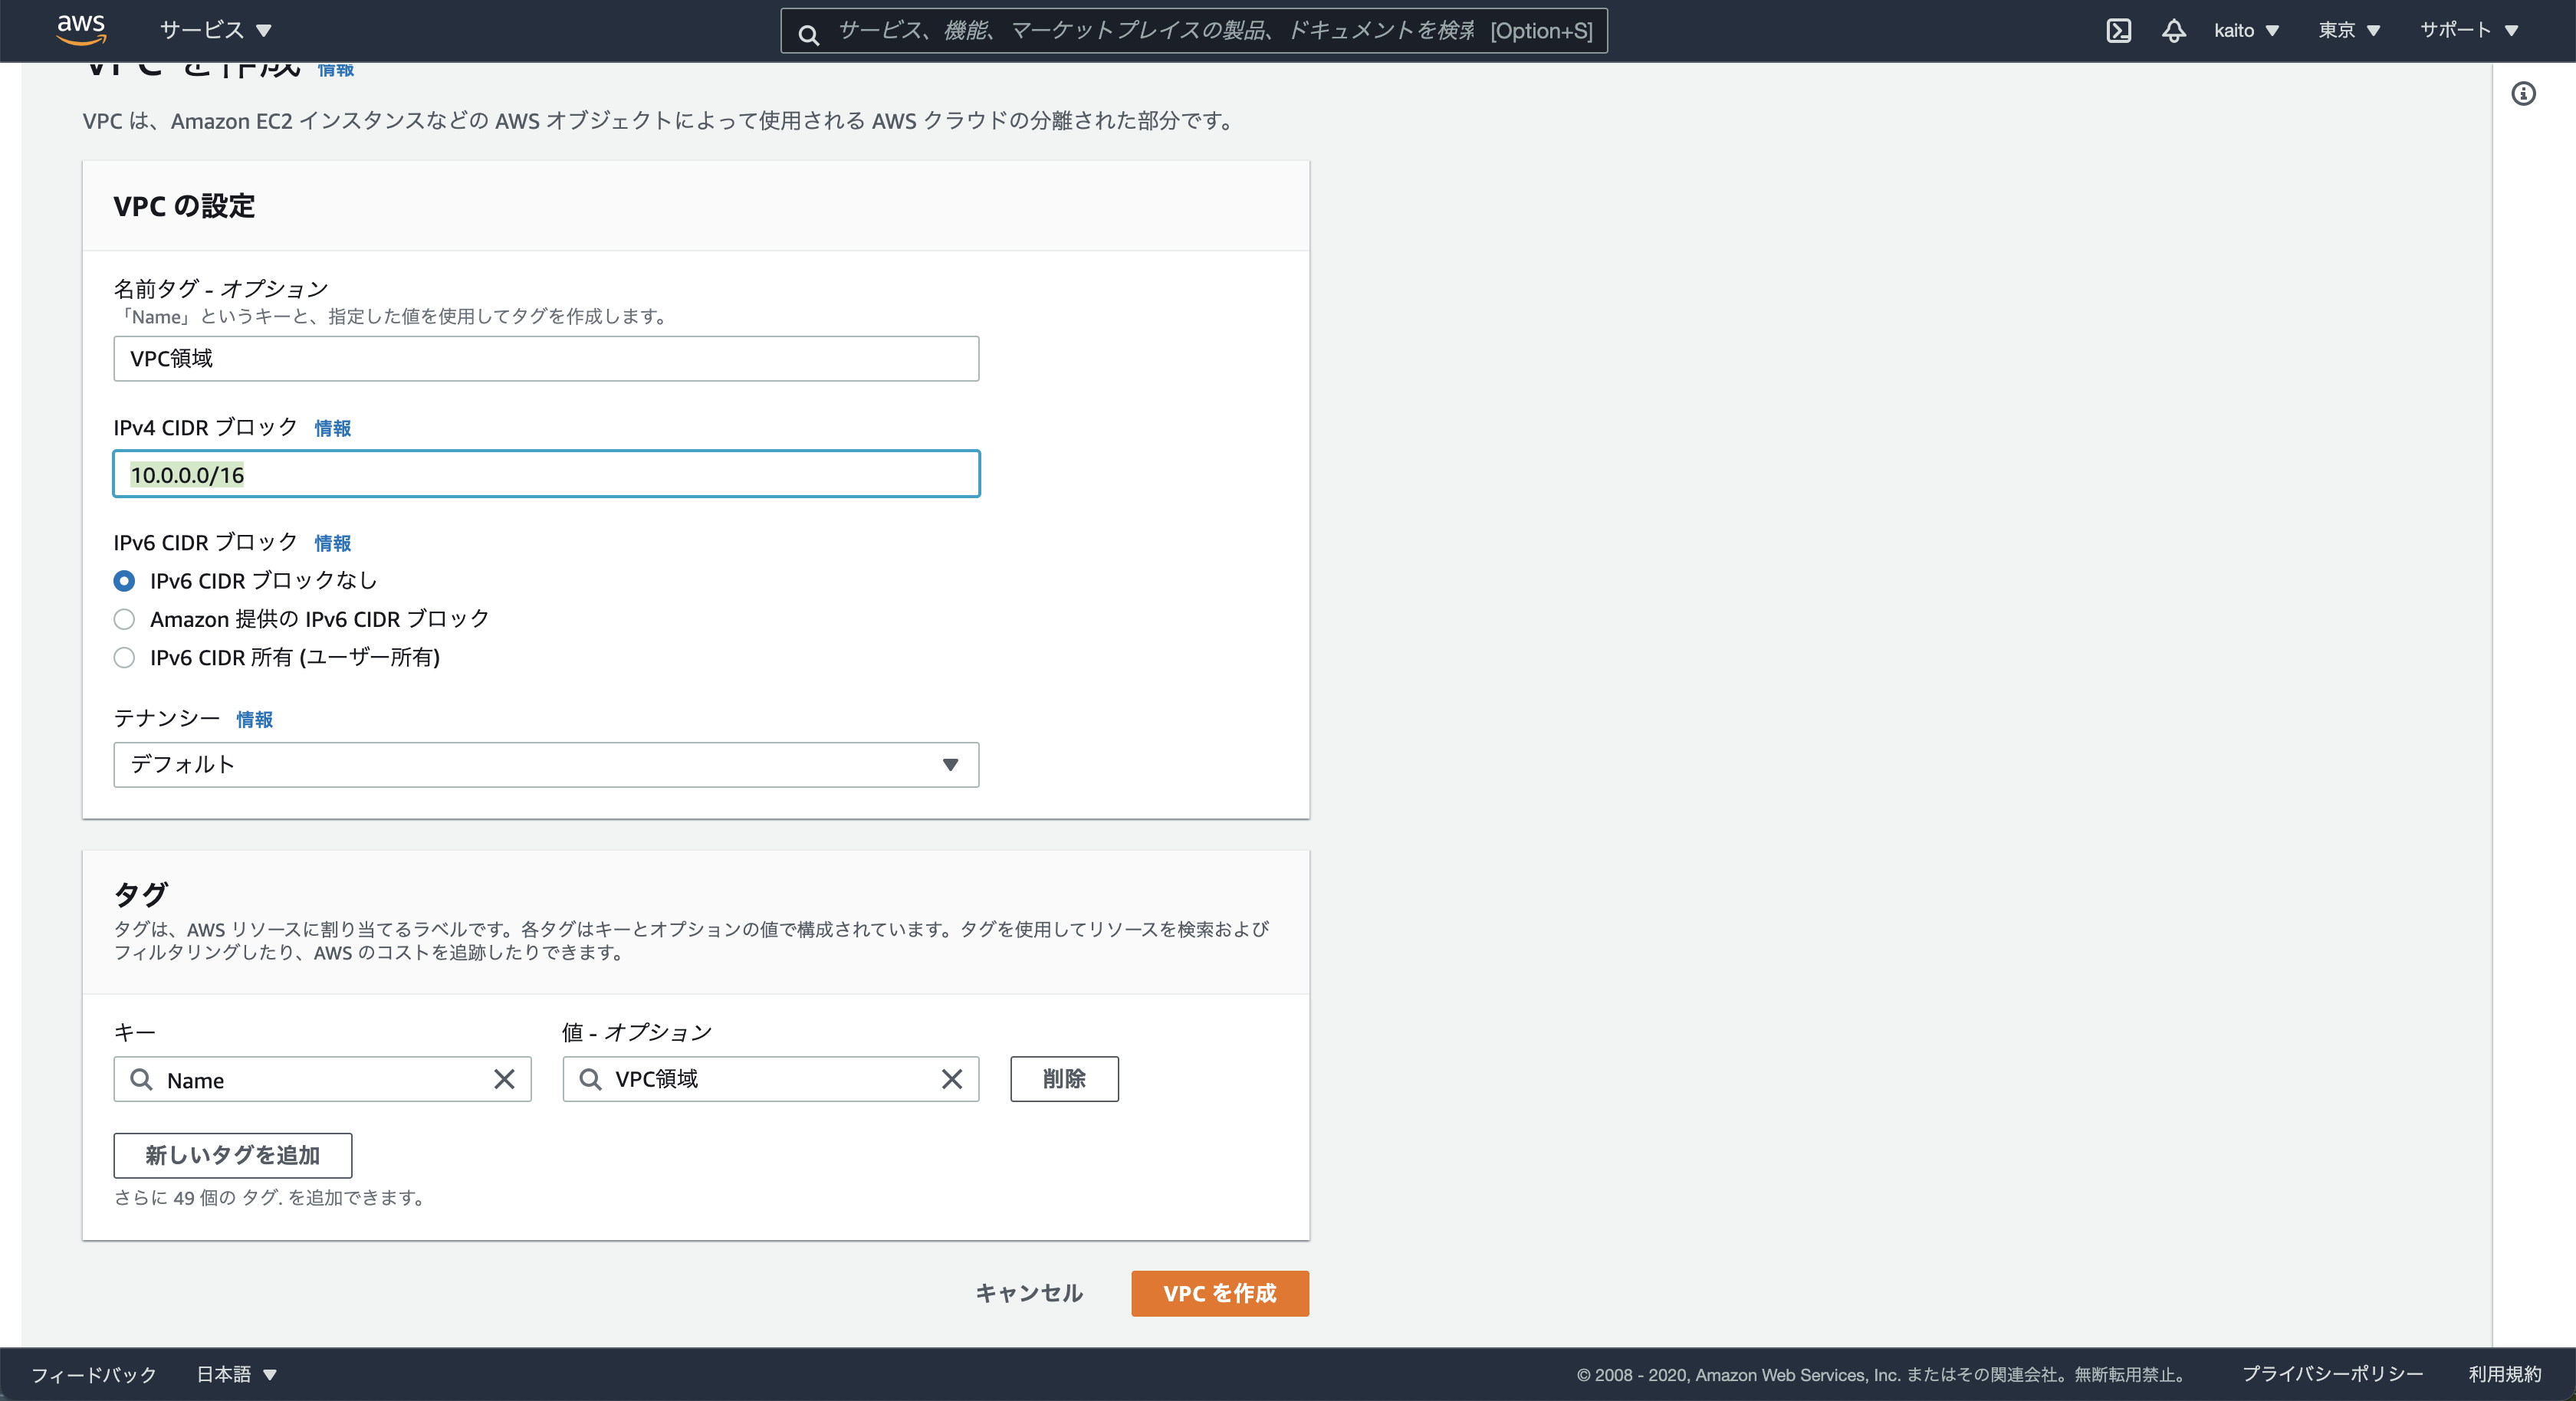Click the magnifier in top search bar
This screenshot has width=2576, height=1401.
pyautogui.click(x=808, y=34)
